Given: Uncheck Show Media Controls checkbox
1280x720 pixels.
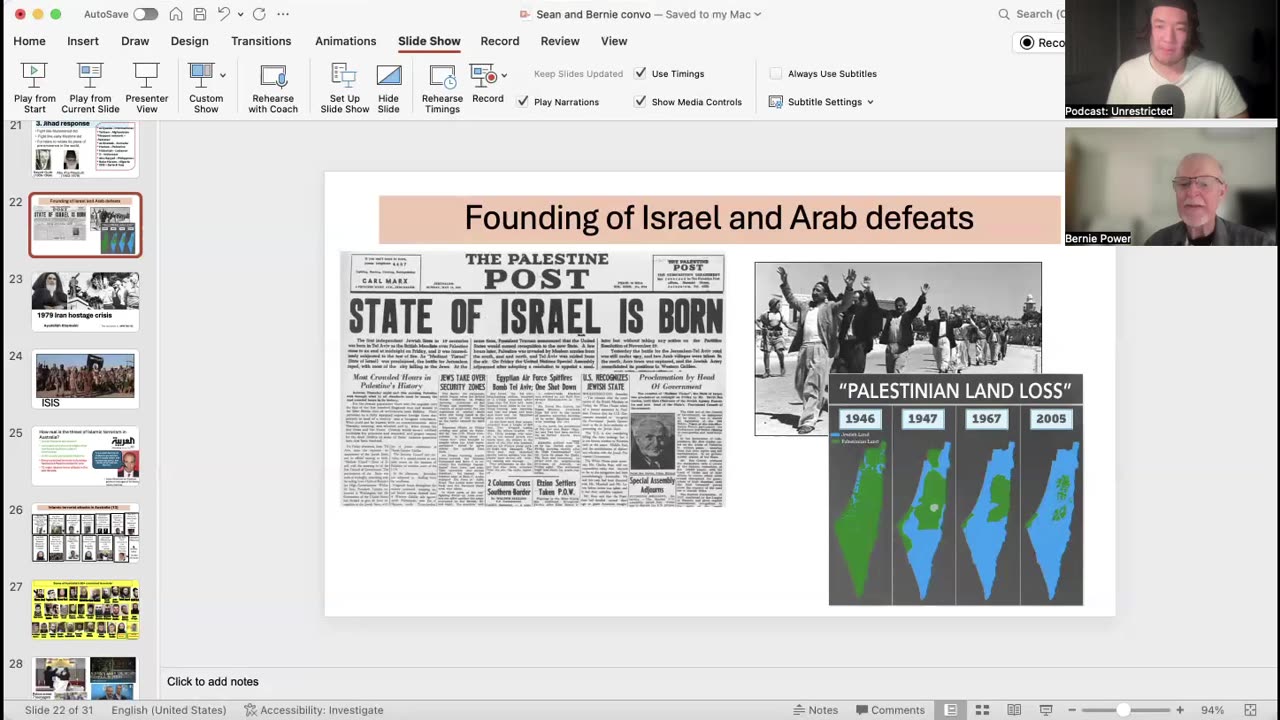Looking at the screenshot, I should [640, 101].
